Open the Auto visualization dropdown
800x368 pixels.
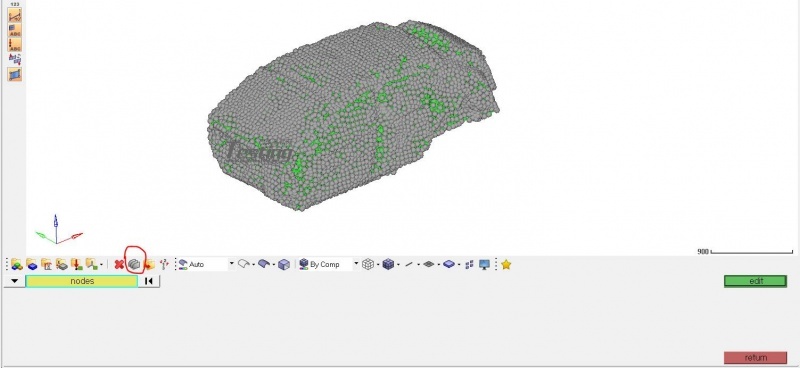(231, 264)
